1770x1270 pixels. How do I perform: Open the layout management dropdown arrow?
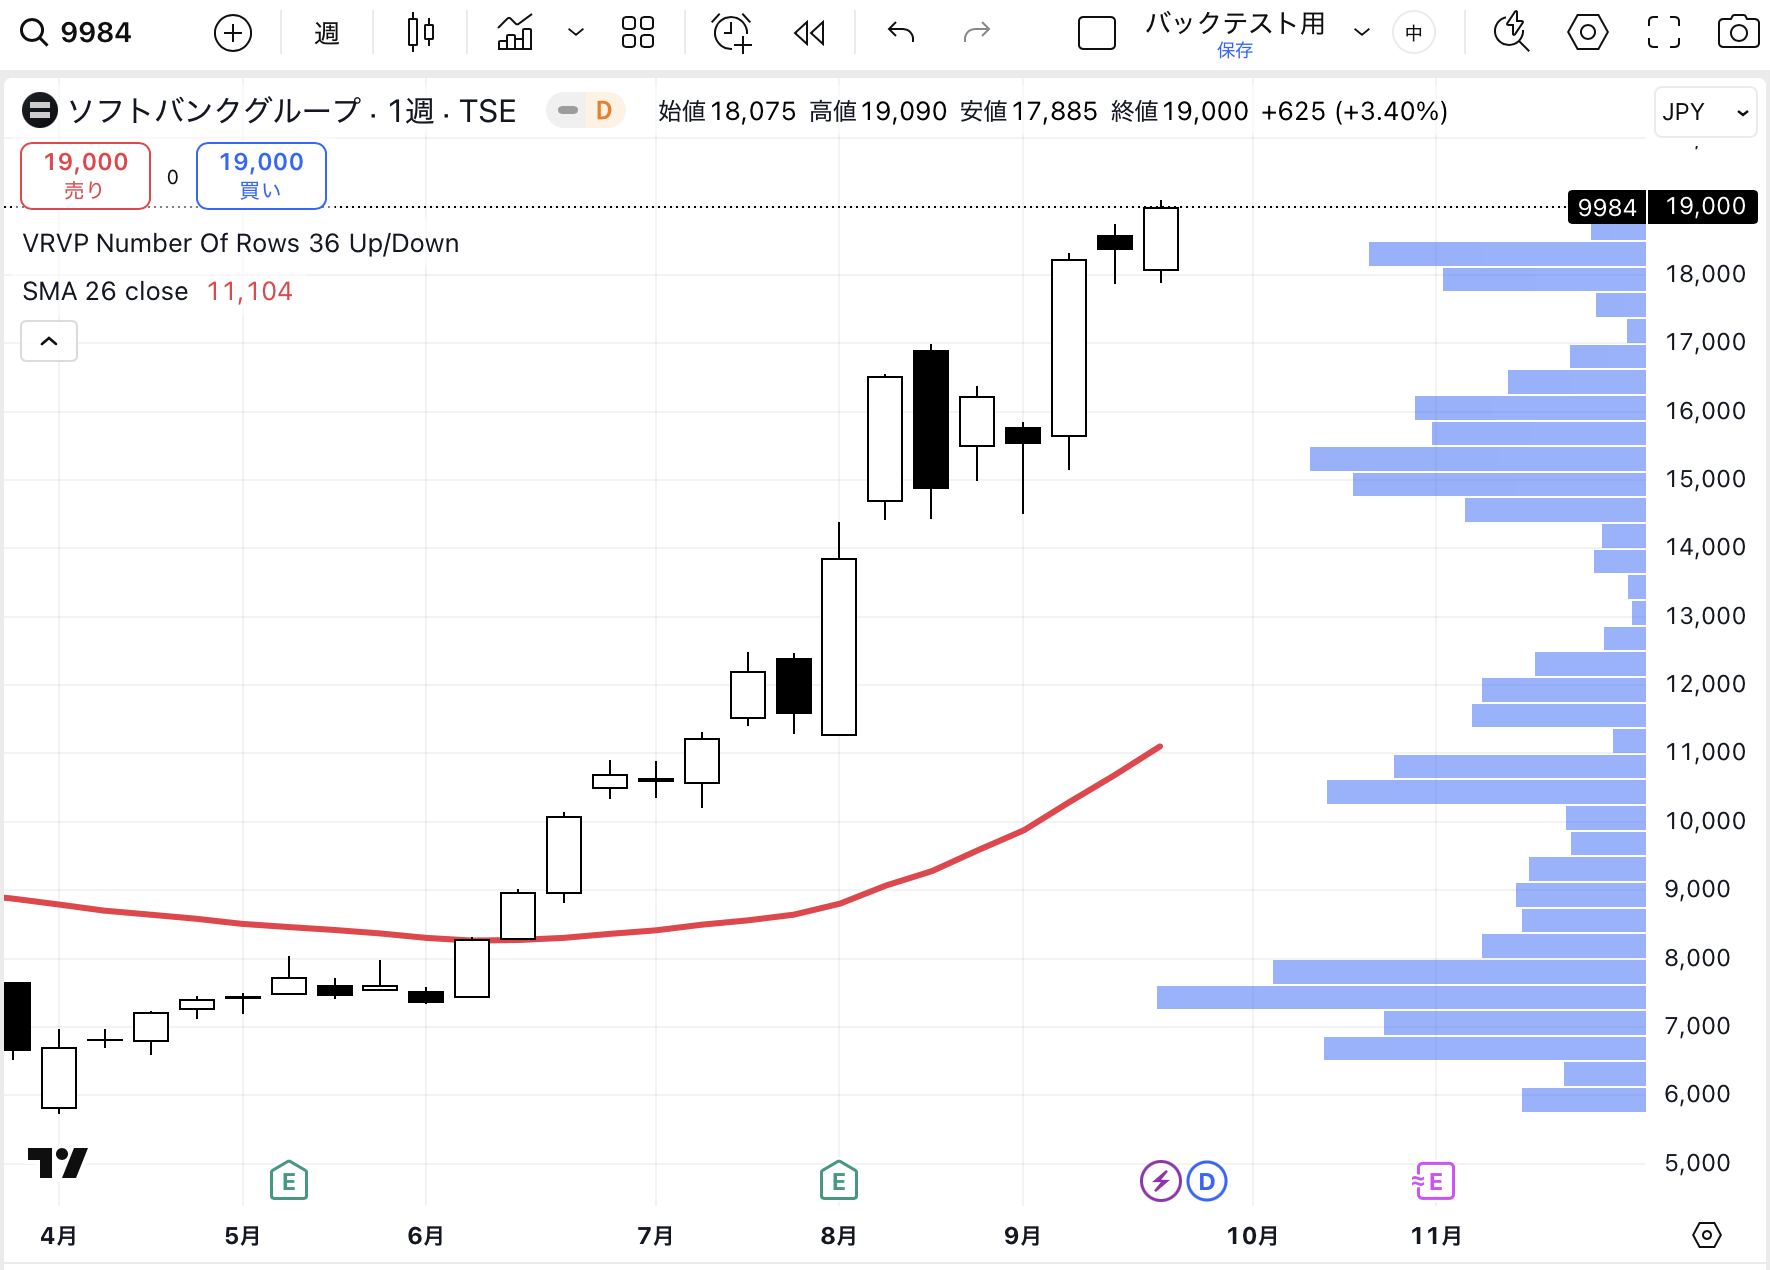(1362, 33)
